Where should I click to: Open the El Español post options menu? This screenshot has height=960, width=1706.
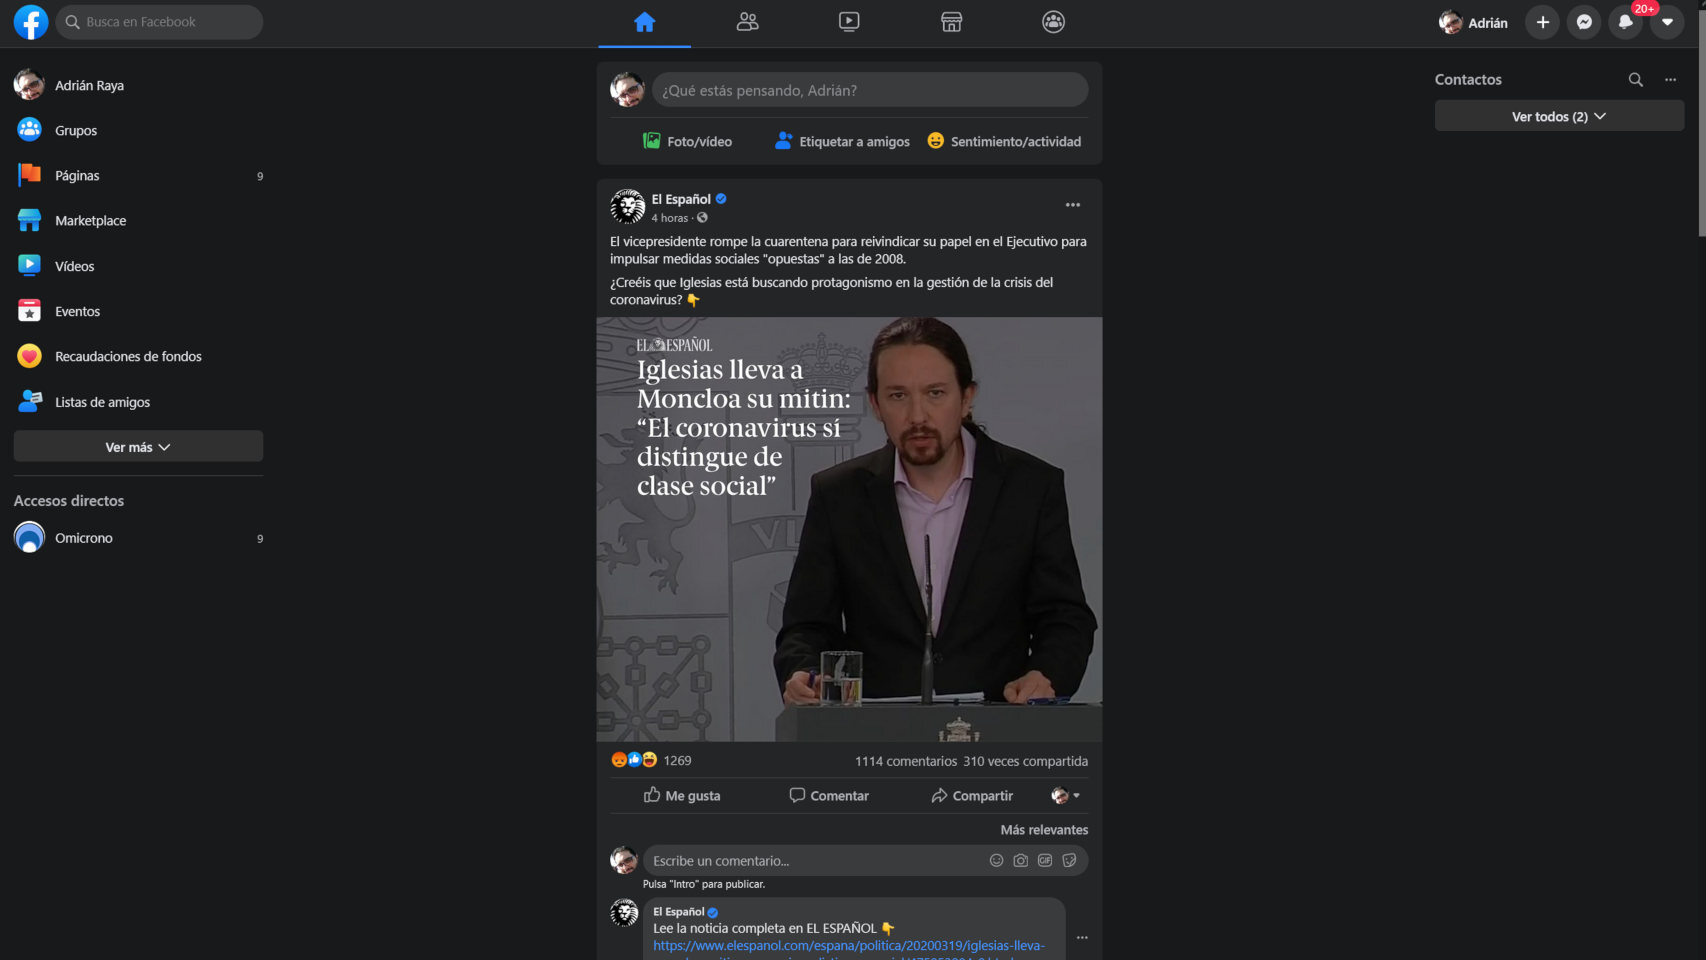tap(1072, 205)
